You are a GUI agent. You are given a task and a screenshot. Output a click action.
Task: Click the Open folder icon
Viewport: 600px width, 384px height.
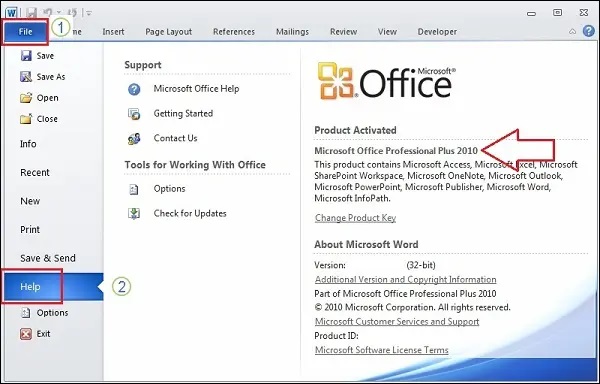tap(26, 98)
